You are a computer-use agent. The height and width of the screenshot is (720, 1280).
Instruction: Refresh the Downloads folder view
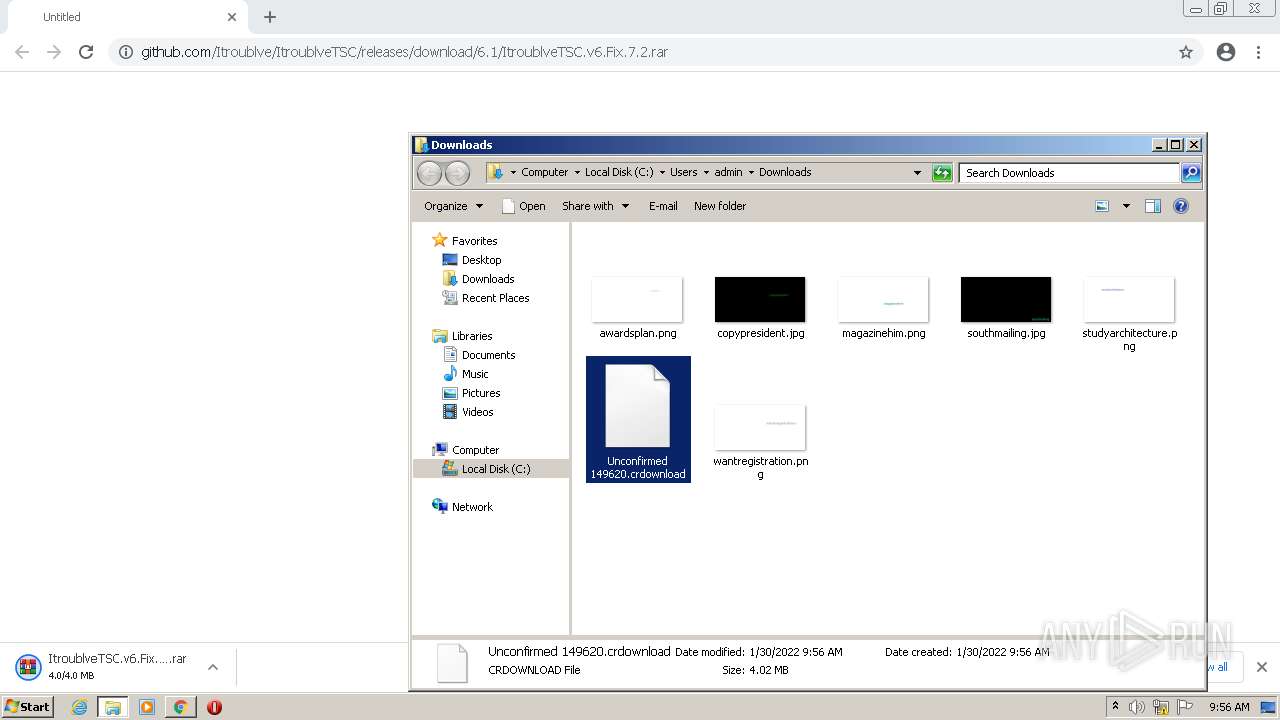coord(942,173)
